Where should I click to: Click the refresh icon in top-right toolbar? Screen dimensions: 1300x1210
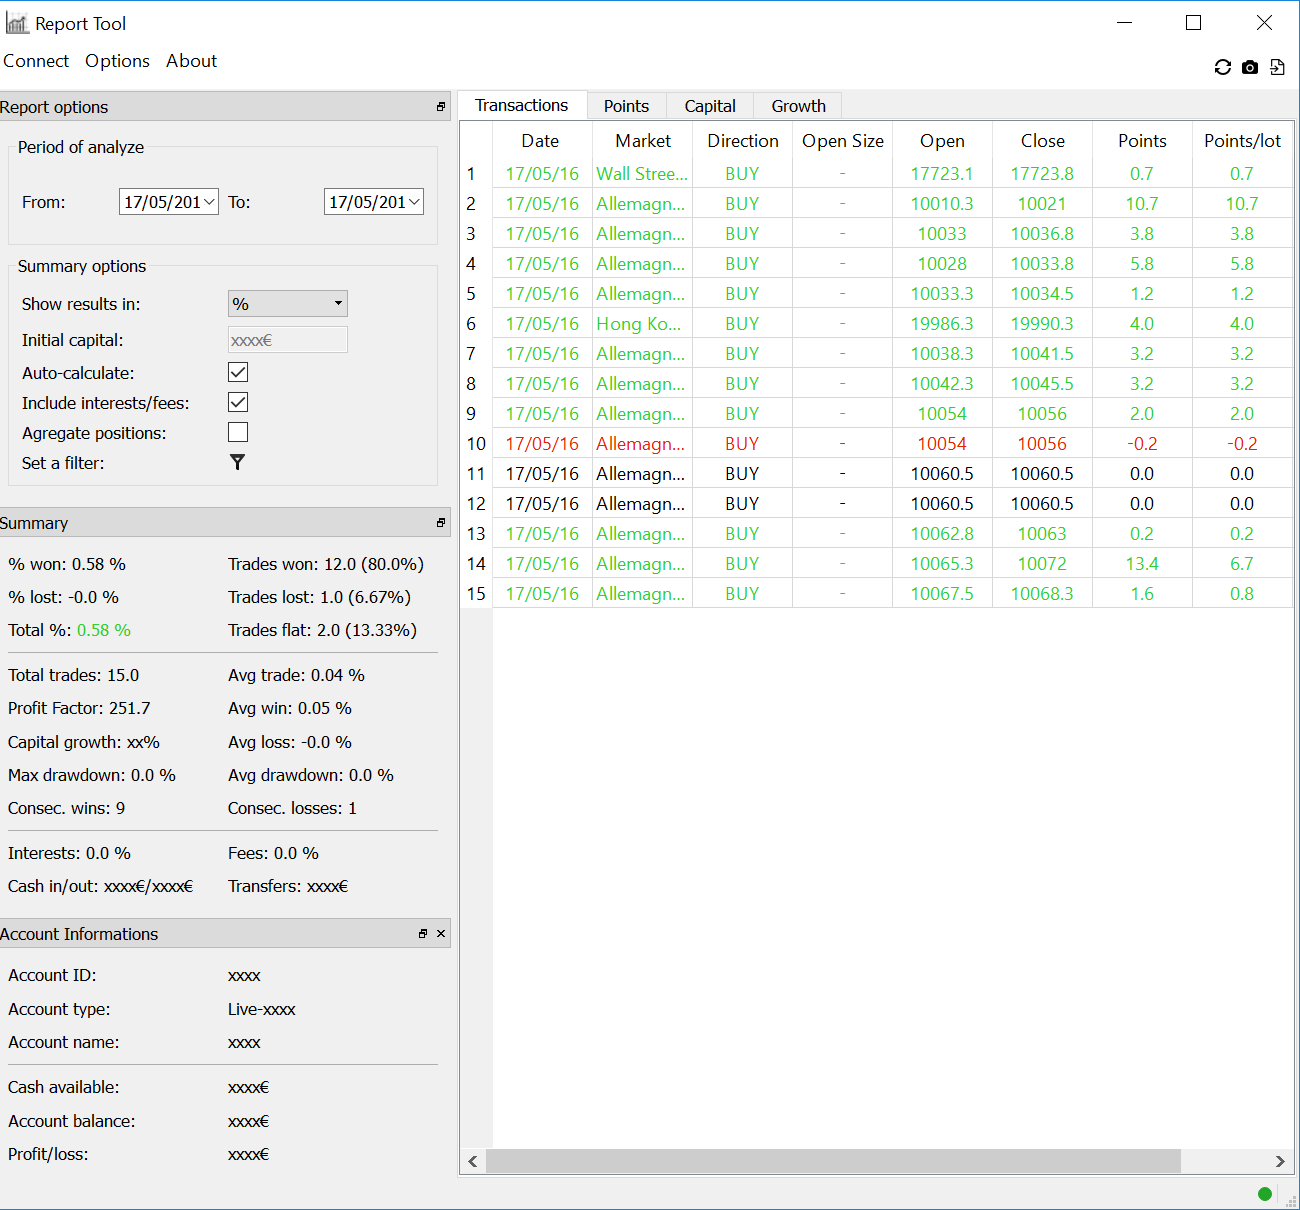[x=1222, y=67]
